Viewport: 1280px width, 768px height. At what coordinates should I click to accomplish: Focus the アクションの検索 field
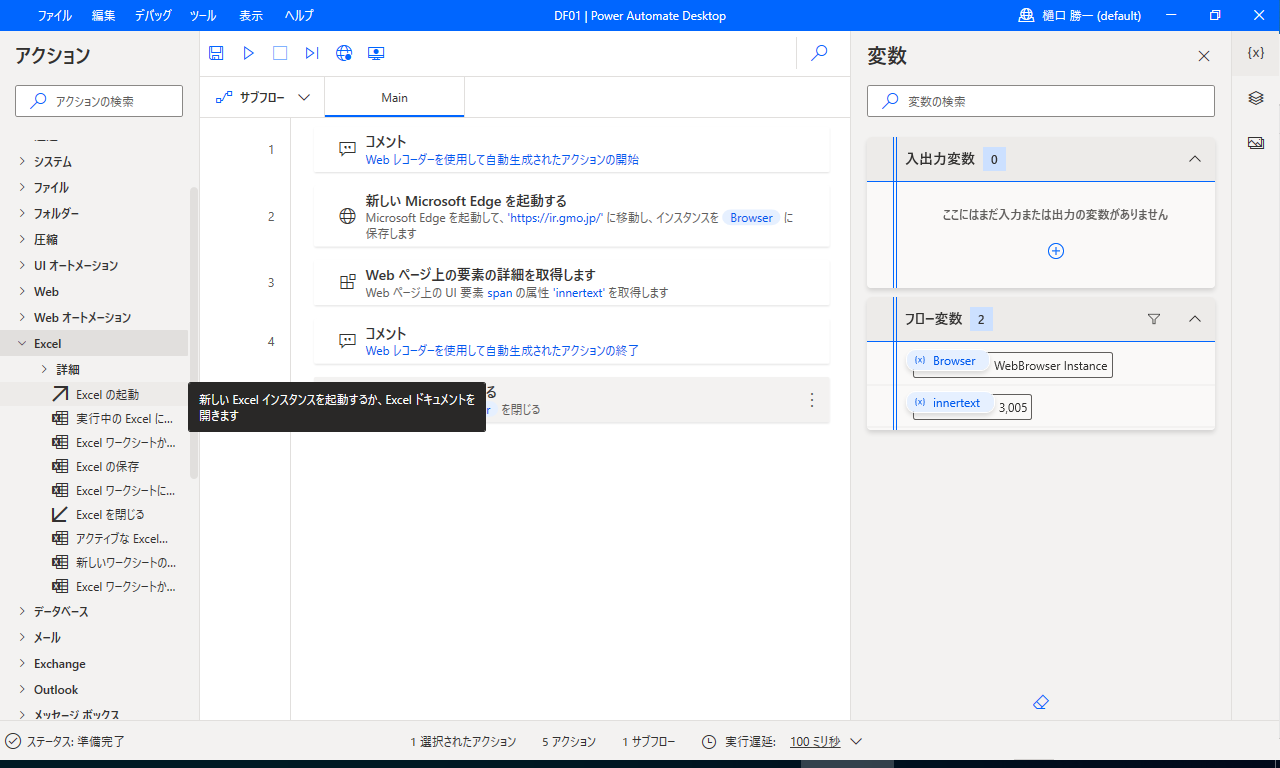click(x=99, y=101)
